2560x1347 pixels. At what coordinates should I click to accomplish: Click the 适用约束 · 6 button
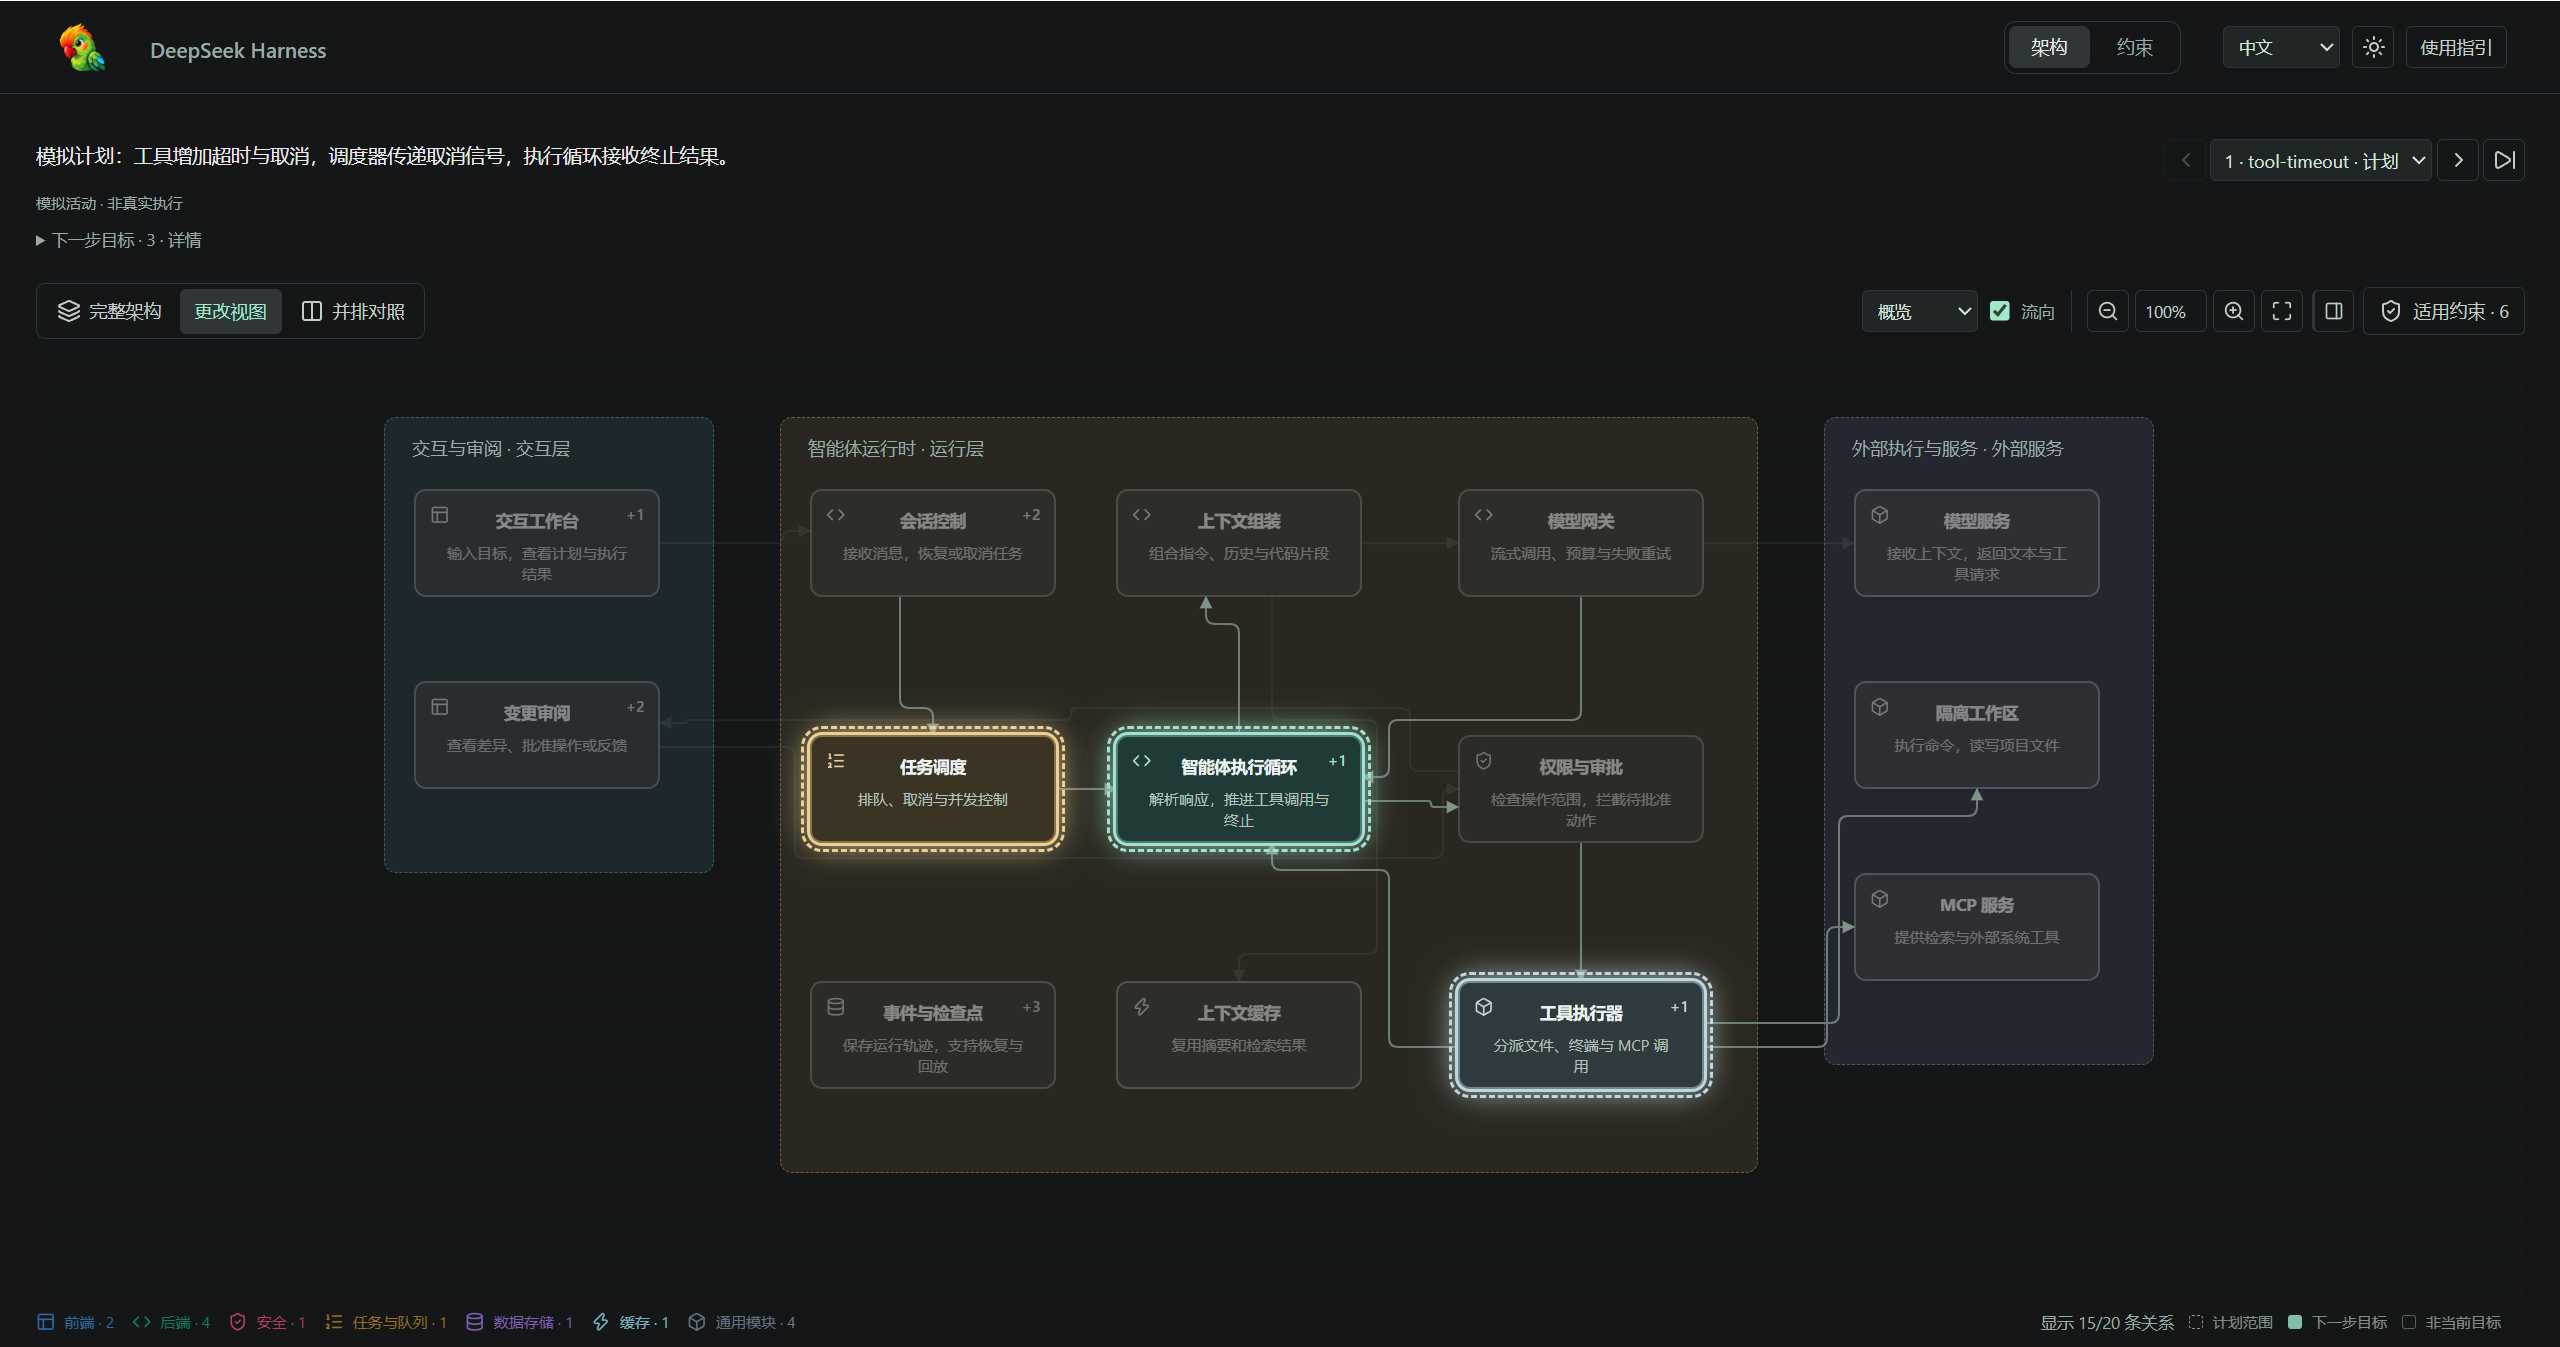2443,312
